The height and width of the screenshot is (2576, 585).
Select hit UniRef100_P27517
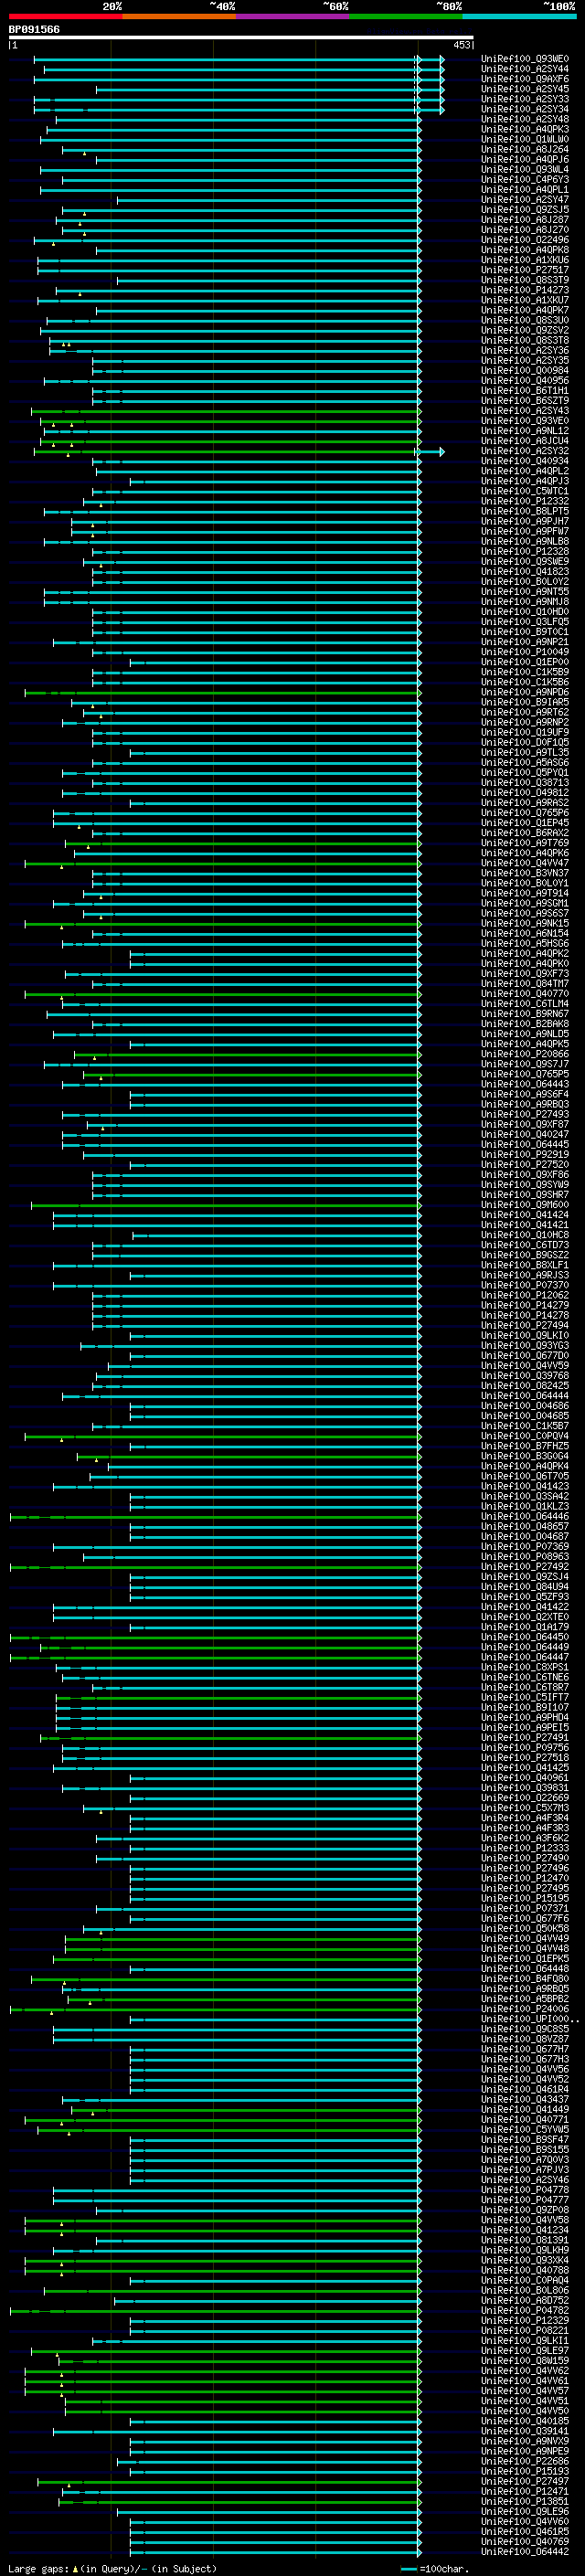tap(524, 270)
